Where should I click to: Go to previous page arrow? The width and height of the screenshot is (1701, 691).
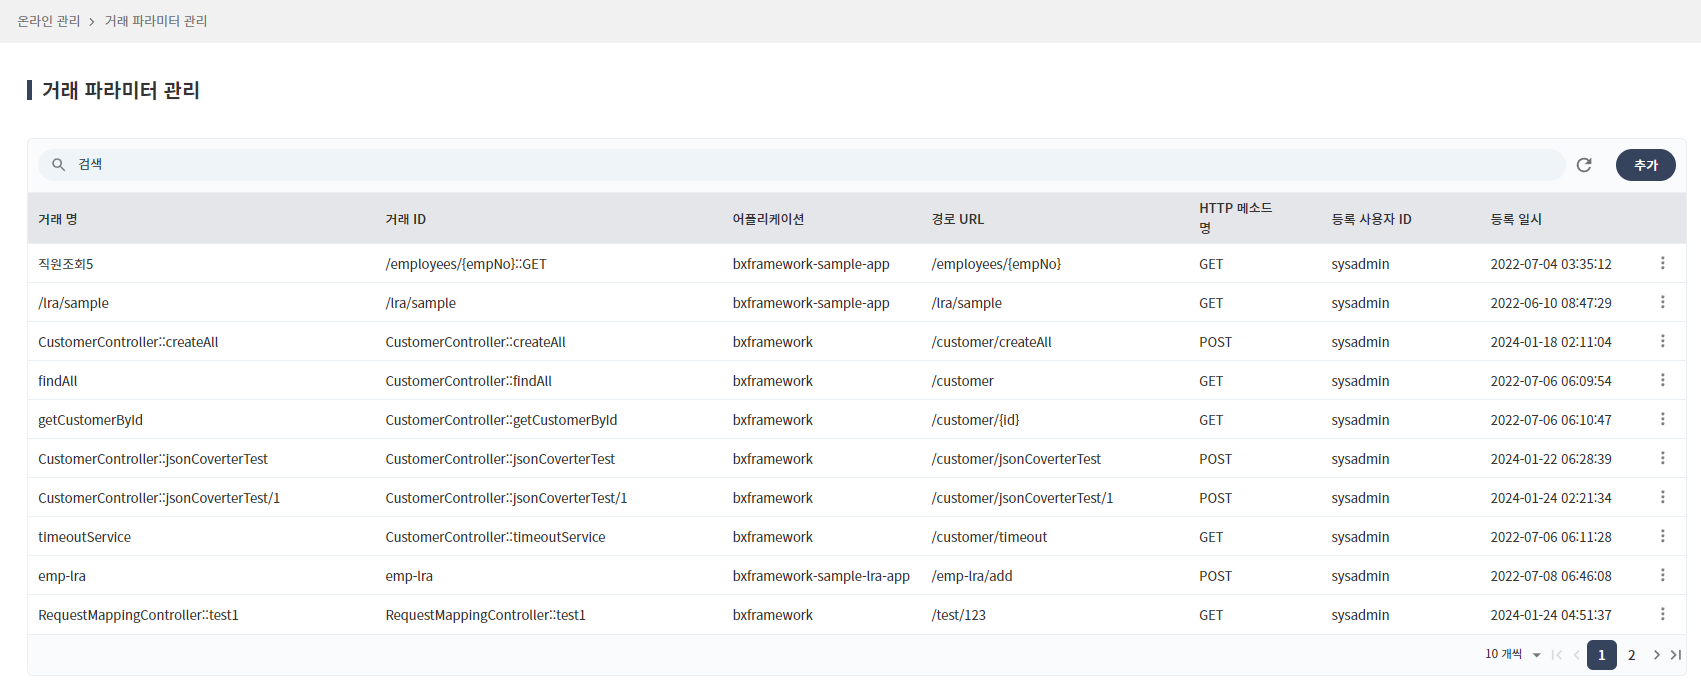1577,655
